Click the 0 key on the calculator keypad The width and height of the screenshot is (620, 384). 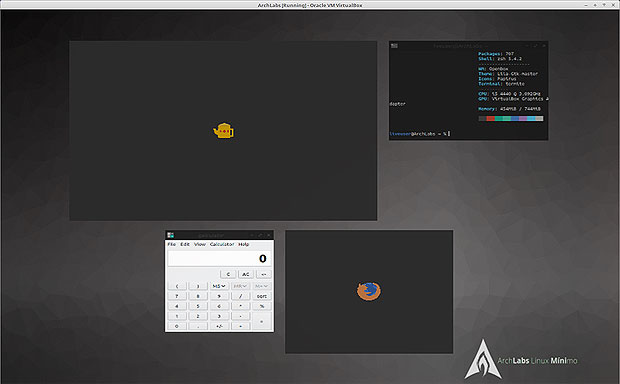pos(177,326)
